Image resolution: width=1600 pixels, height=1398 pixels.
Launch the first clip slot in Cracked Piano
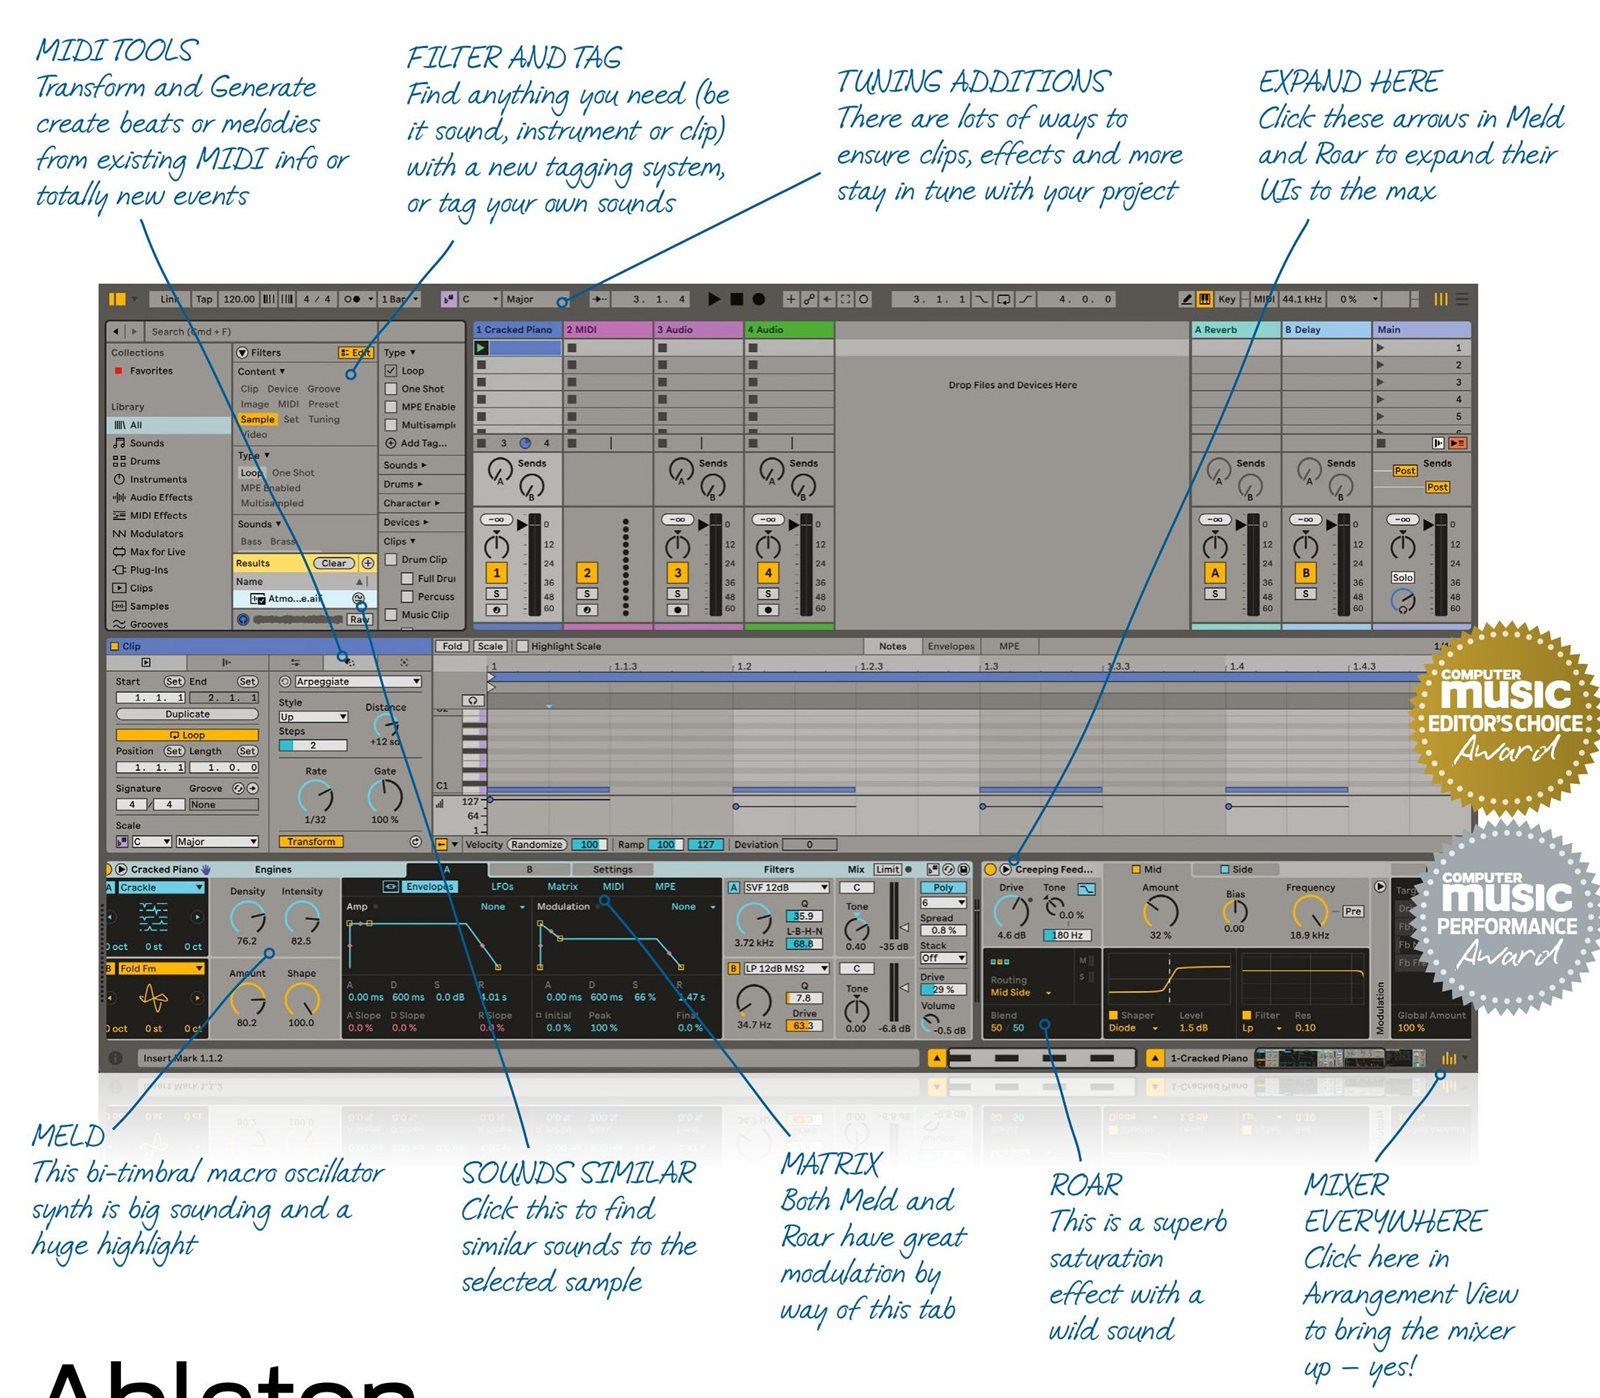(x=482, y=348)
